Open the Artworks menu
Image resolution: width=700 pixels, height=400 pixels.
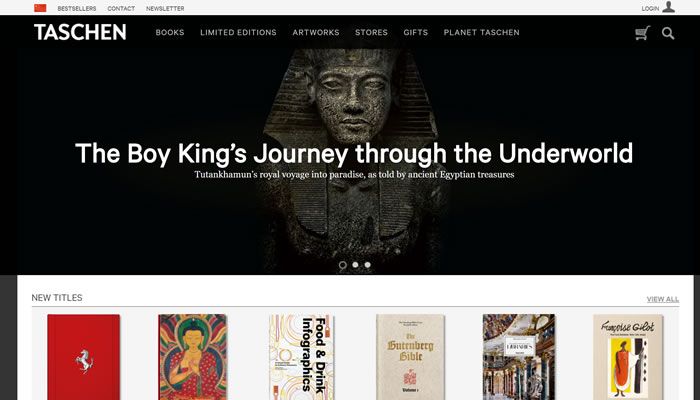[x=316, y=33]
